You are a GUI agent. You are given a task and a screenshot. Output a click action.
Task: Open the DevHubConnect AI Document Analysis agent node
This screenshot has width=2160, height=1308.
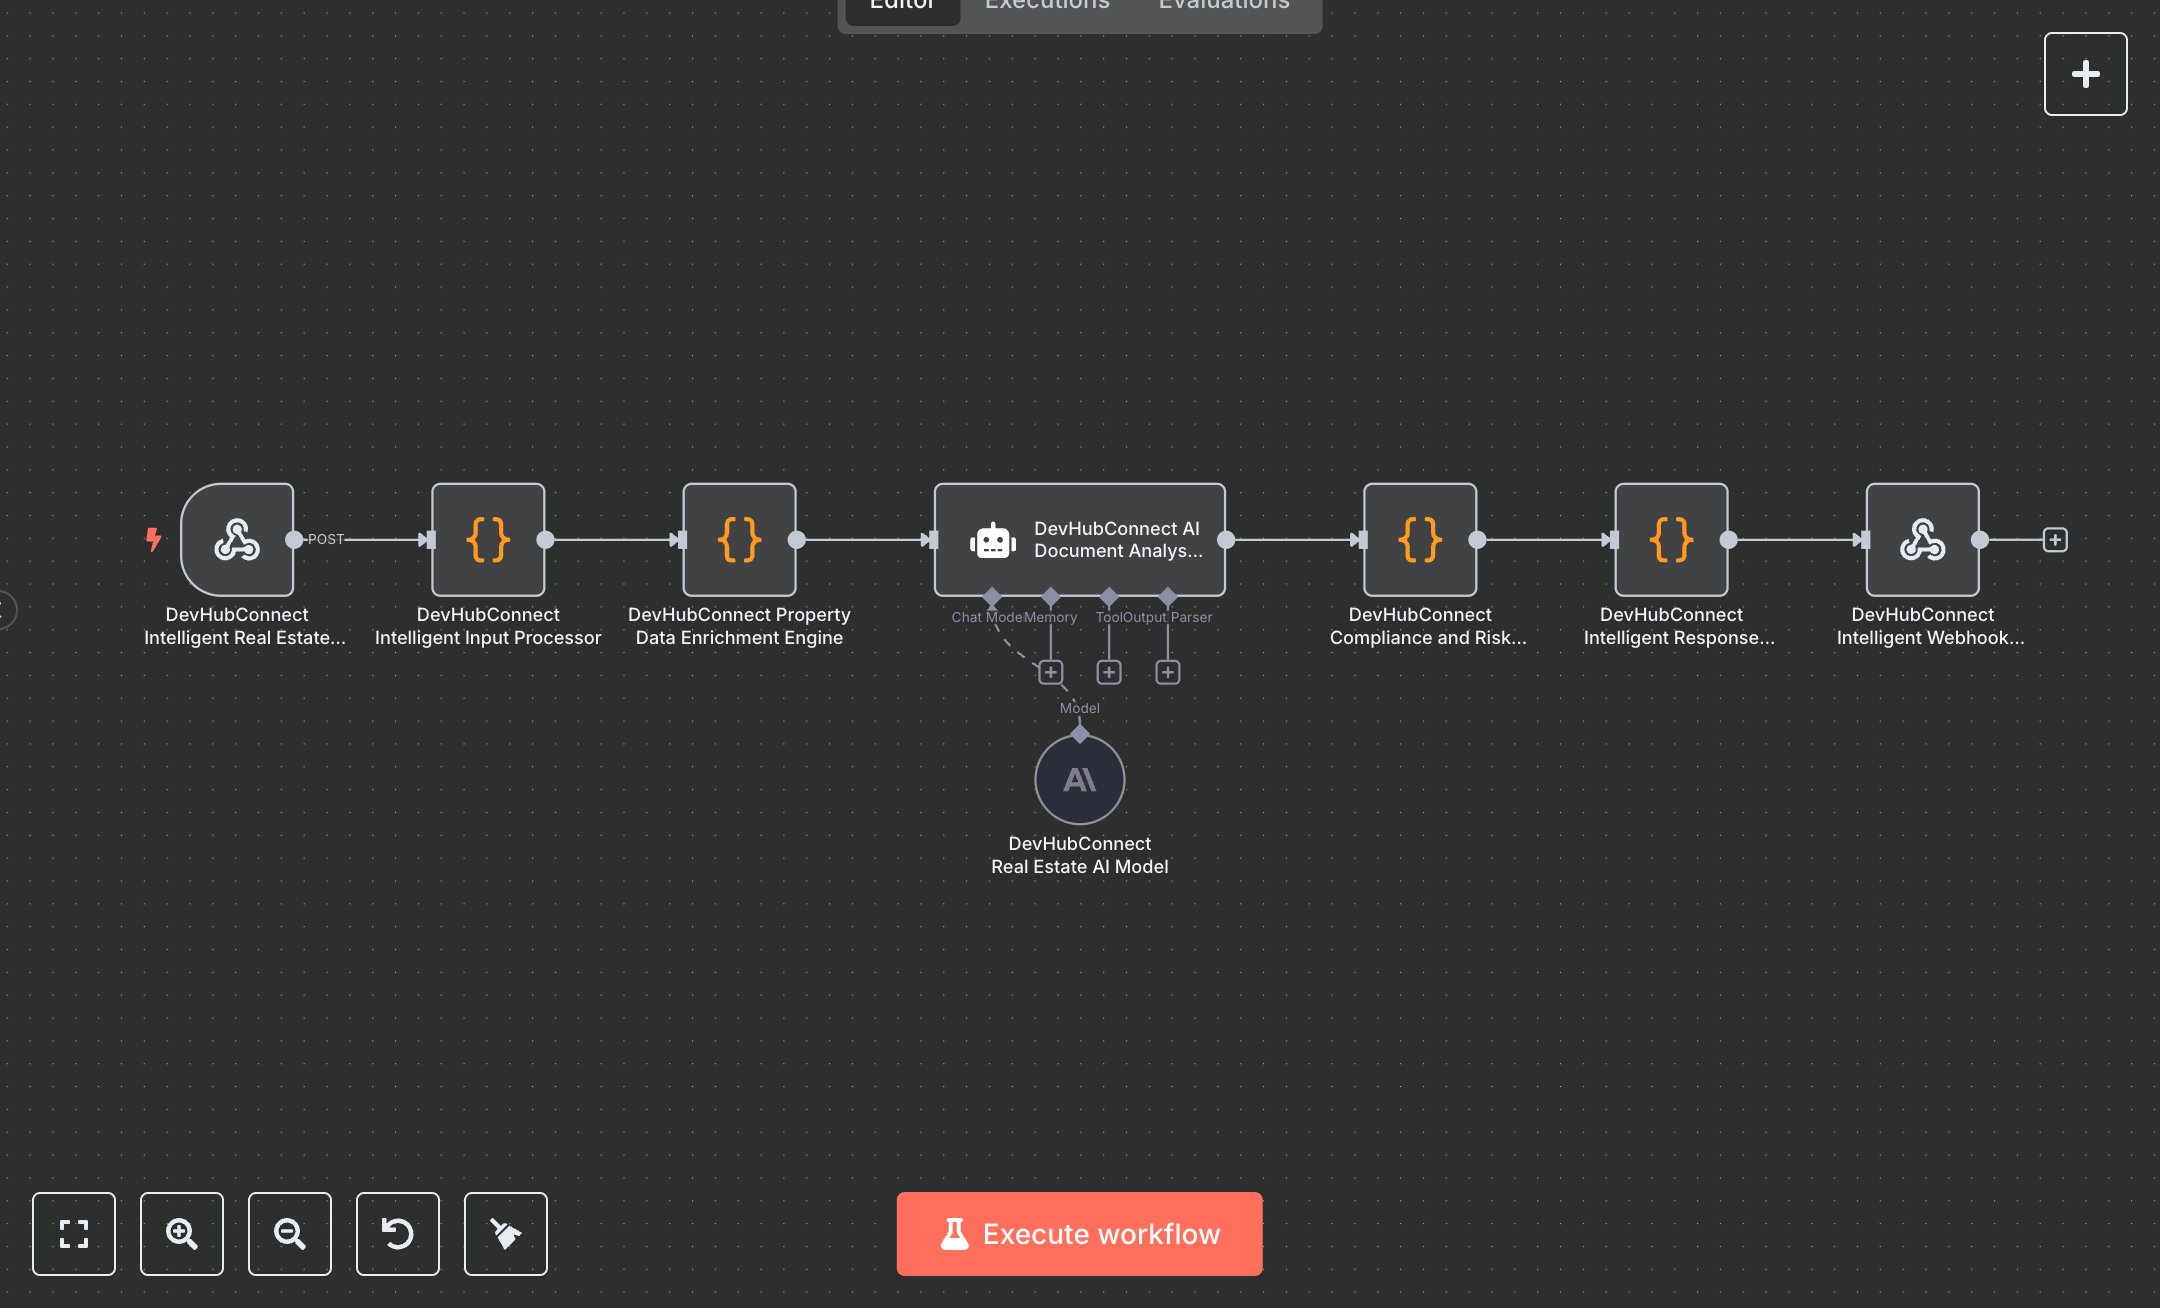coord(1079,540)
